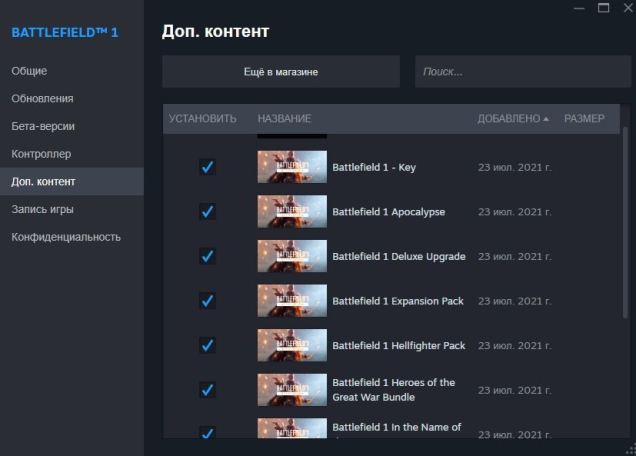Toggle Battlefield 1 Expansion Pack checkbox
Viewport: 636px width, 456px height.
tap(207, 301)
